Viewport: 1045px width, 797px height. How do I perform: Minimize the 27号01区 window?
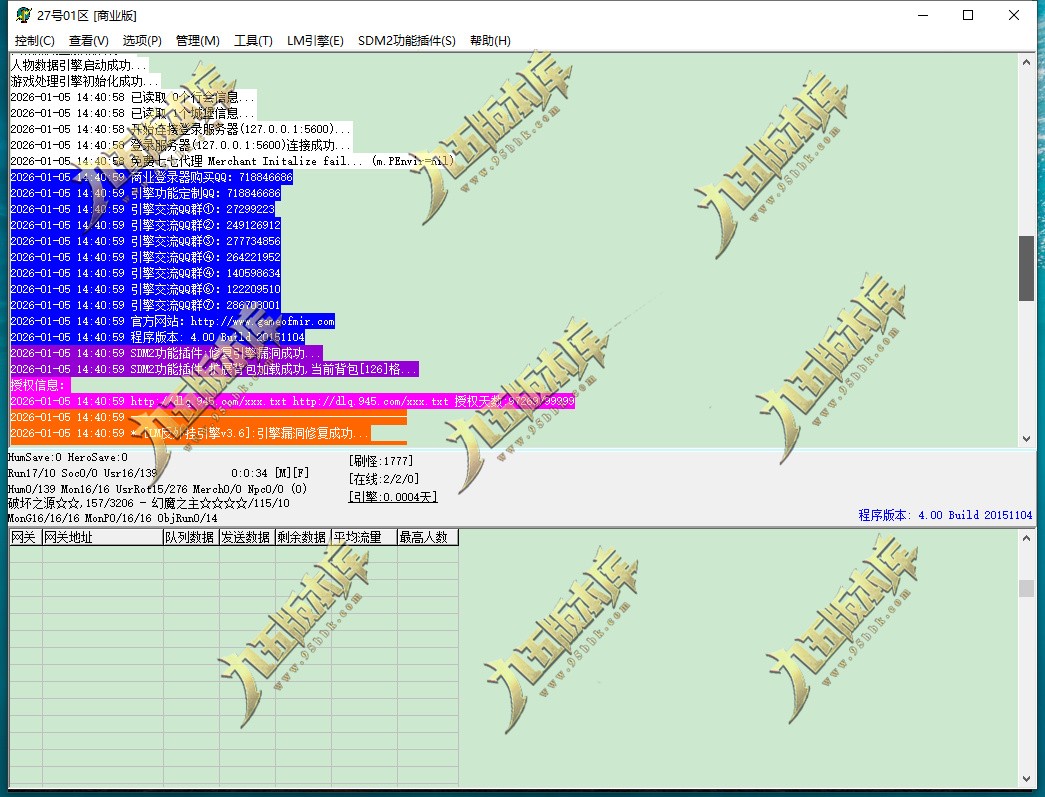tap(923, 15)
